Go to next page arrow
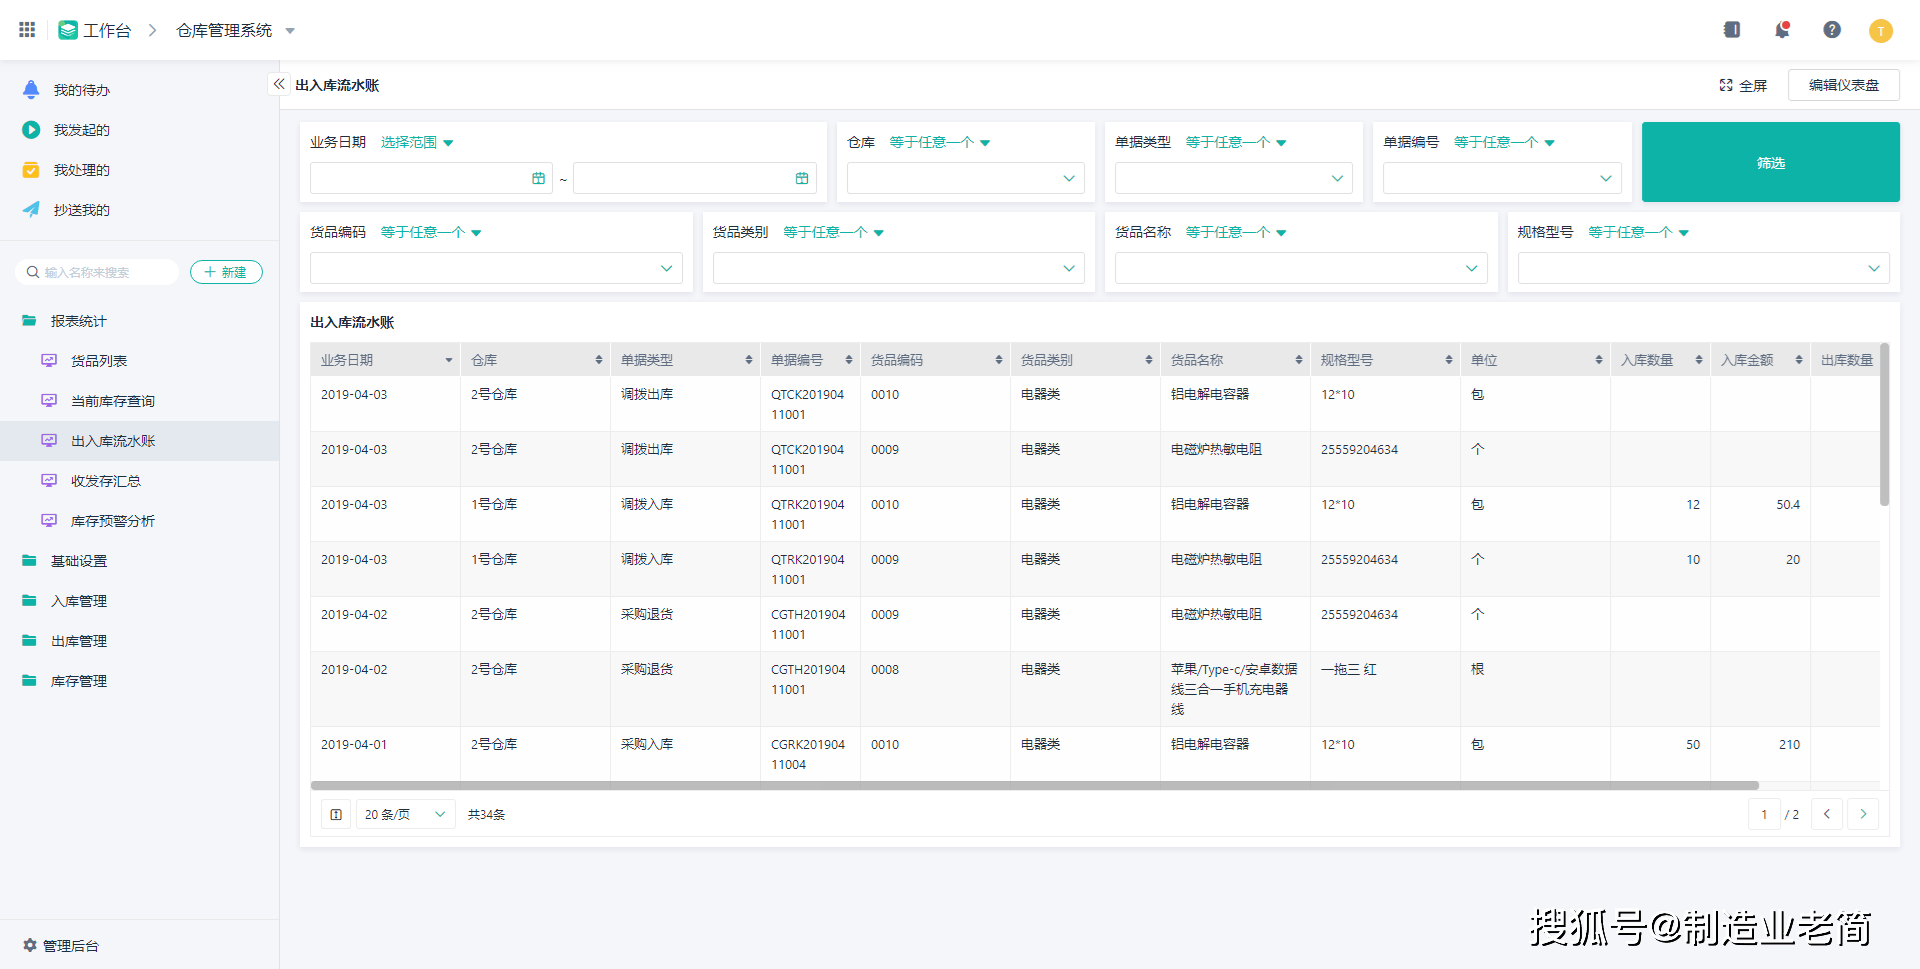This screenshot has height=969, width=1920. coord(1862,814)
